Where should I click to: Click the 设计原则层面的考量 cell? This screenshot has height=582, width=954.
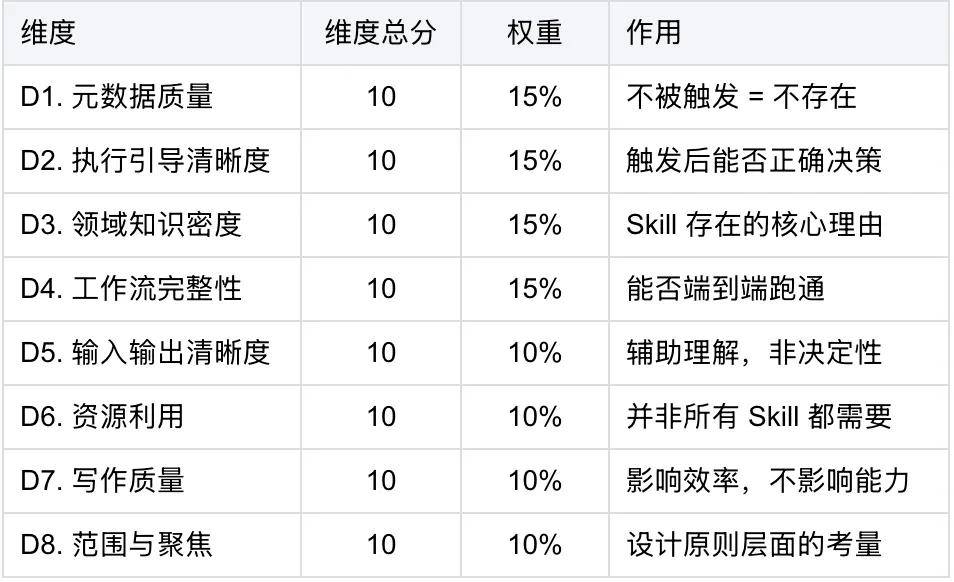pyautogui.click(x=779, y=545)
